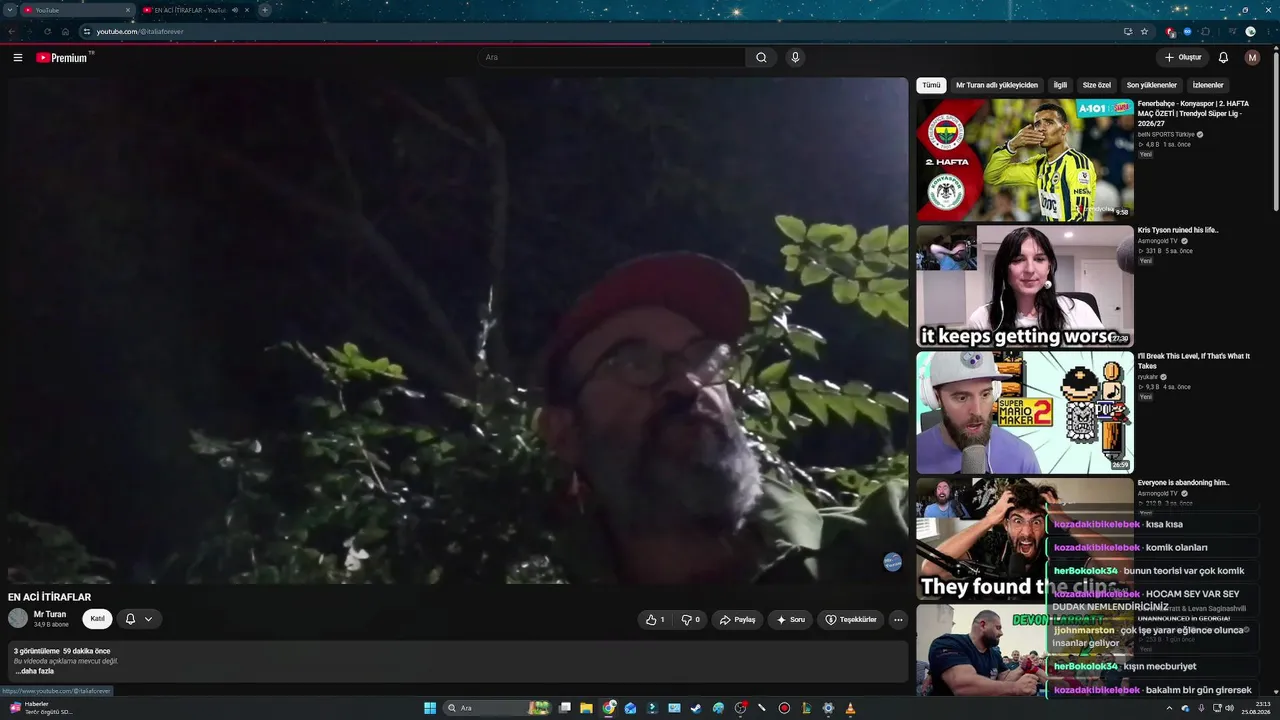1280x720 pixels.
Task: Open File Explorer from the taskbar
Action: pos(586,708)
